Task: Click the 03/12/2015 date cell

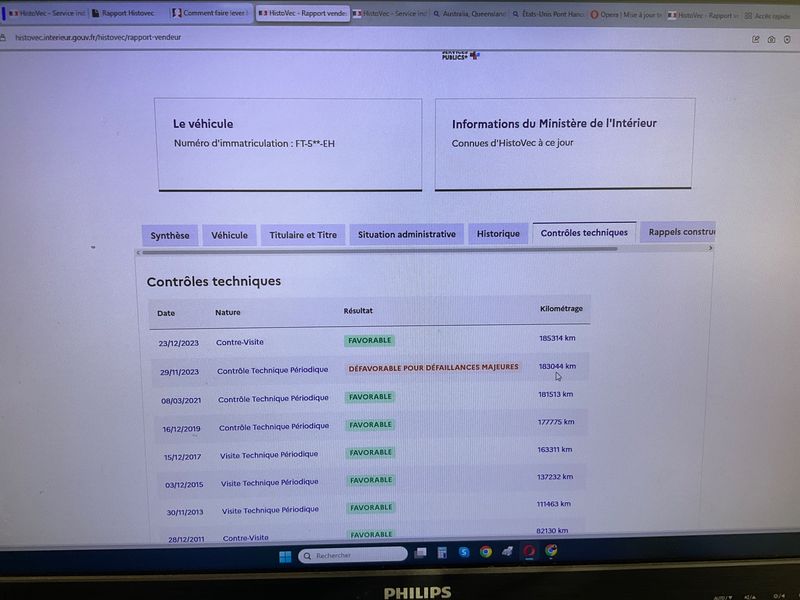Action: (x=184, y=485)
